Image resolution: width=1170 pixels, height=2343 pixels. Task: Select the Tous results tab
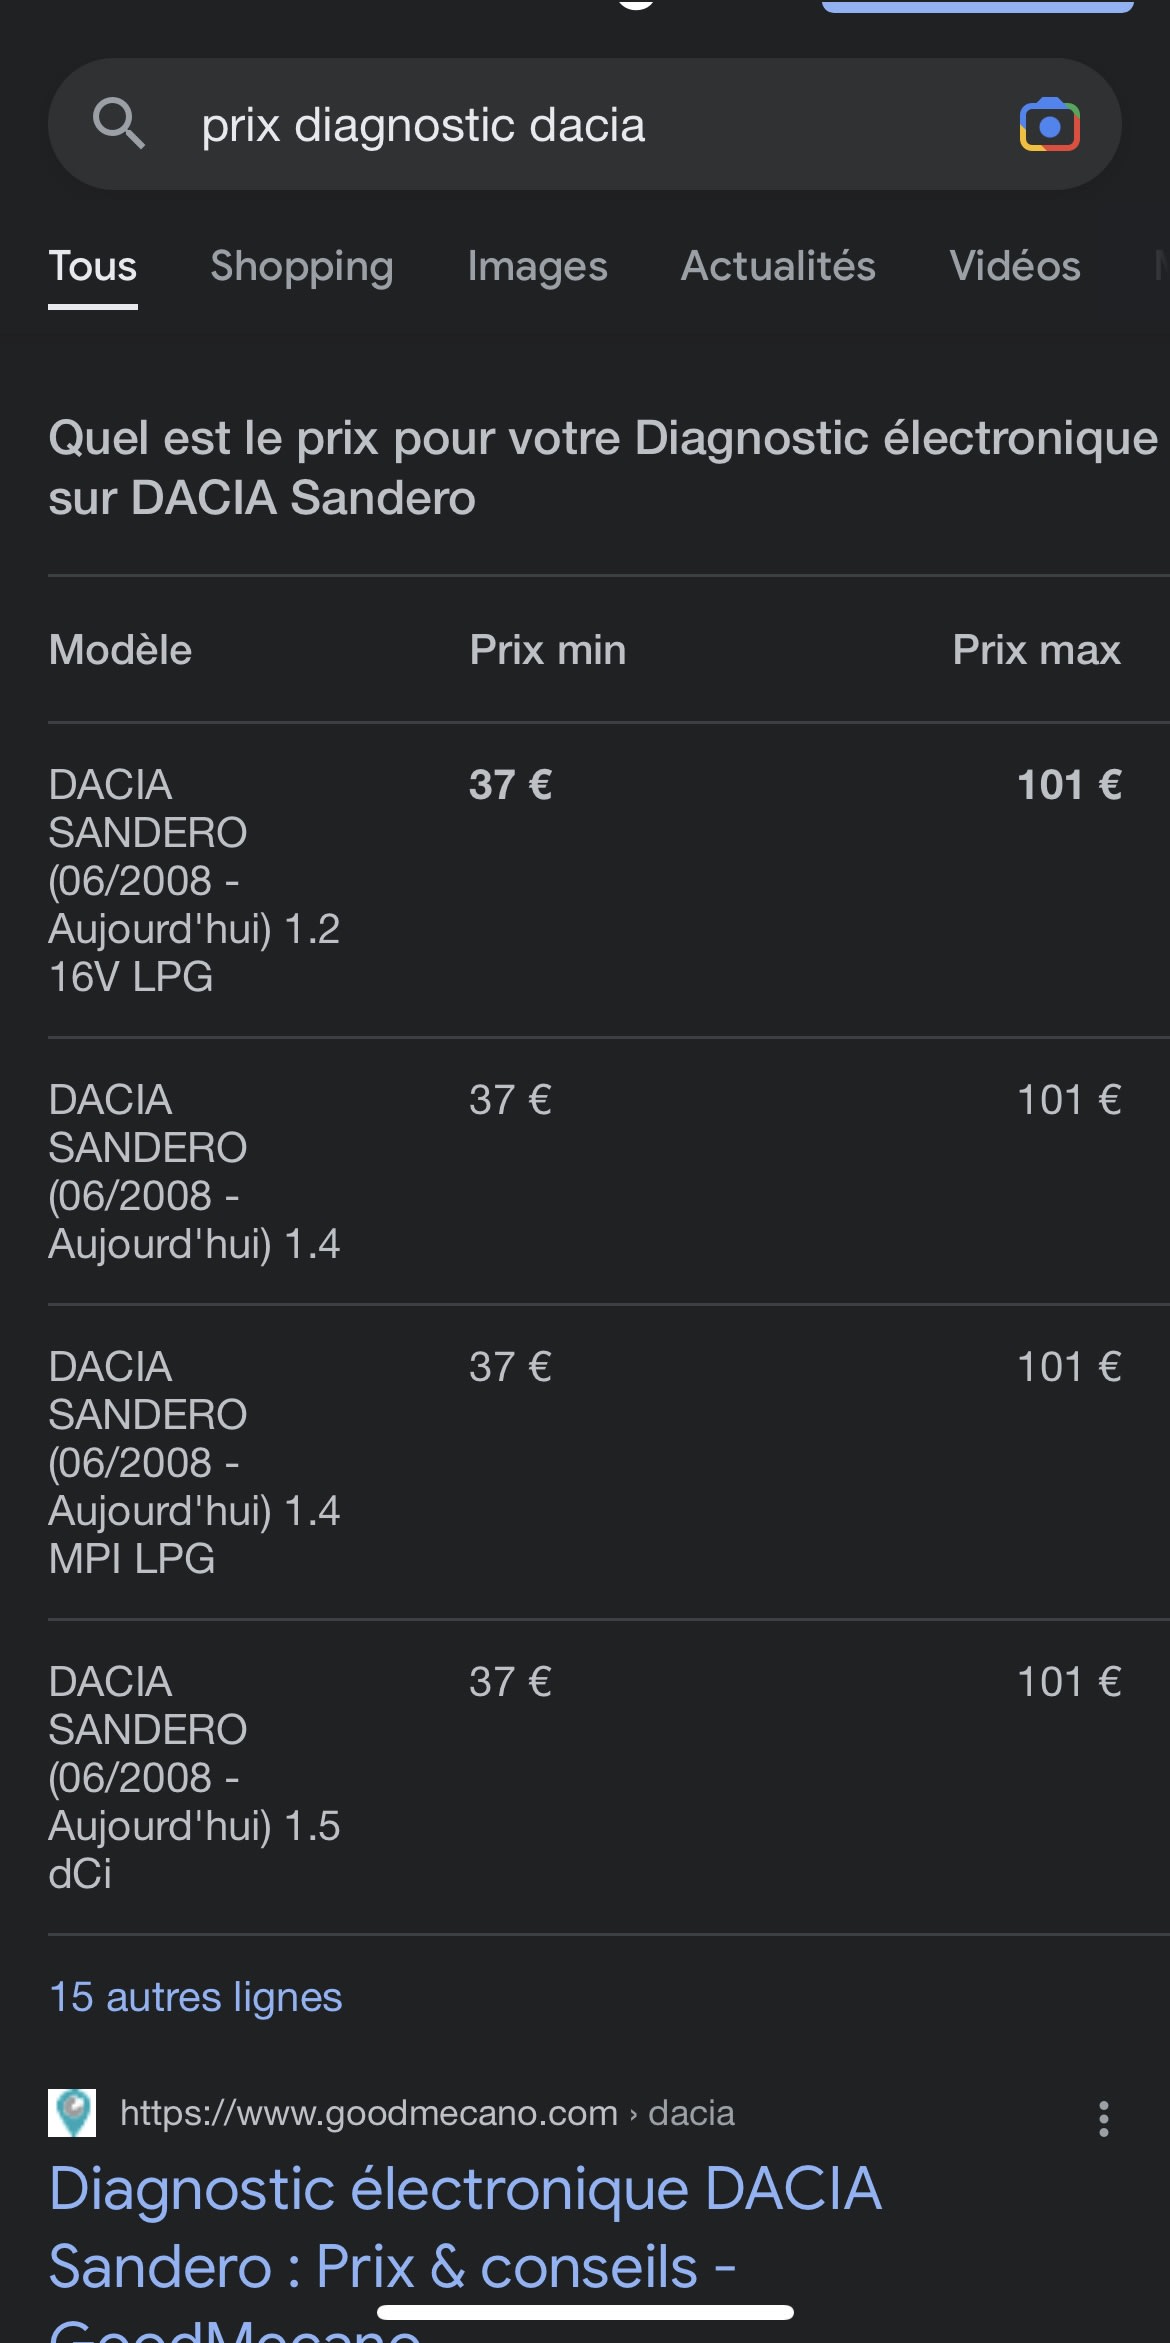click(x=93, y=267)
